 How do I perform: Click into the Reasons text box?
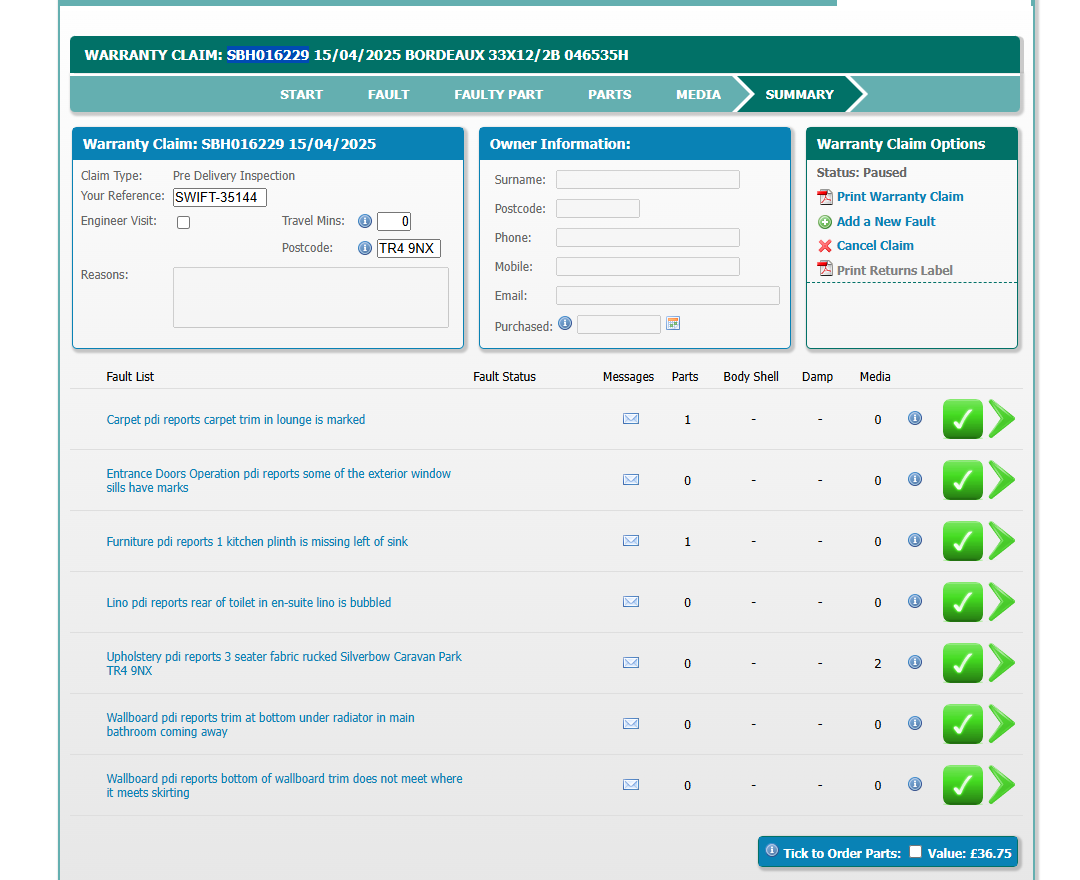[310, 297]
